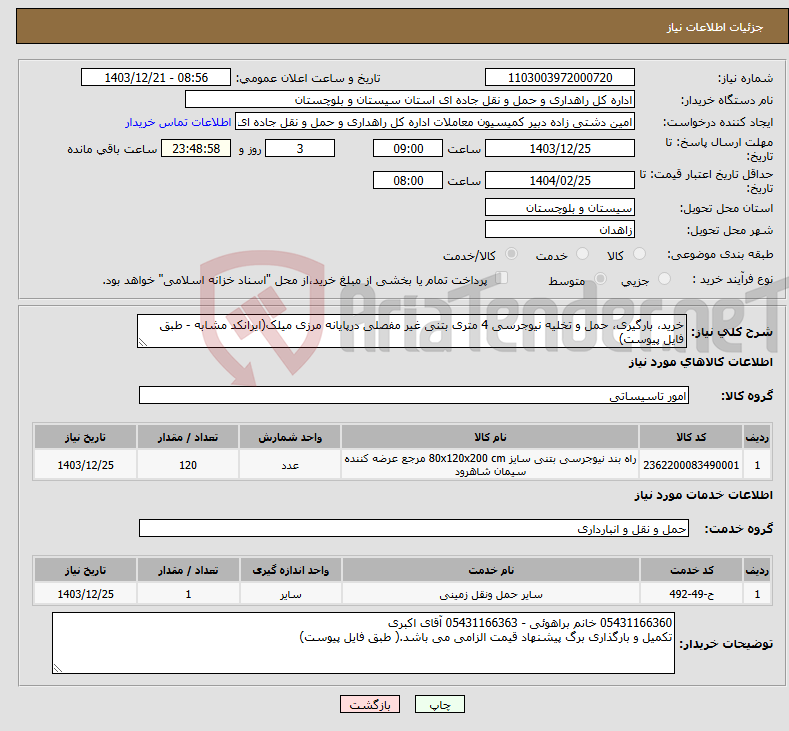Viewport: 789px width, 731px height.
Task: Click the واحد اندازه گیری column header
Action: [x=290, y=570]
